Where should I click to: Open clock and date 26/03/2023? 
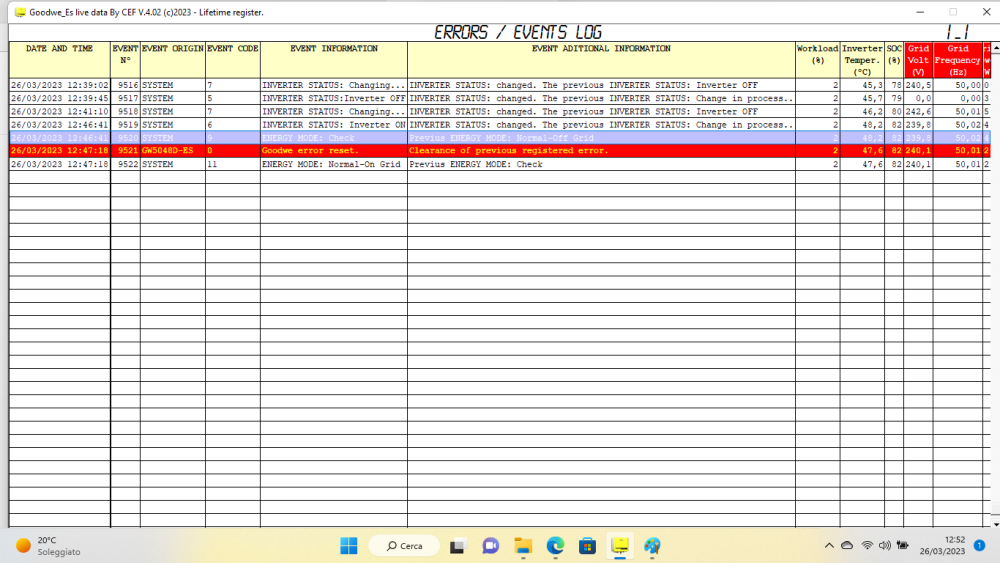(x=943, y=546)
